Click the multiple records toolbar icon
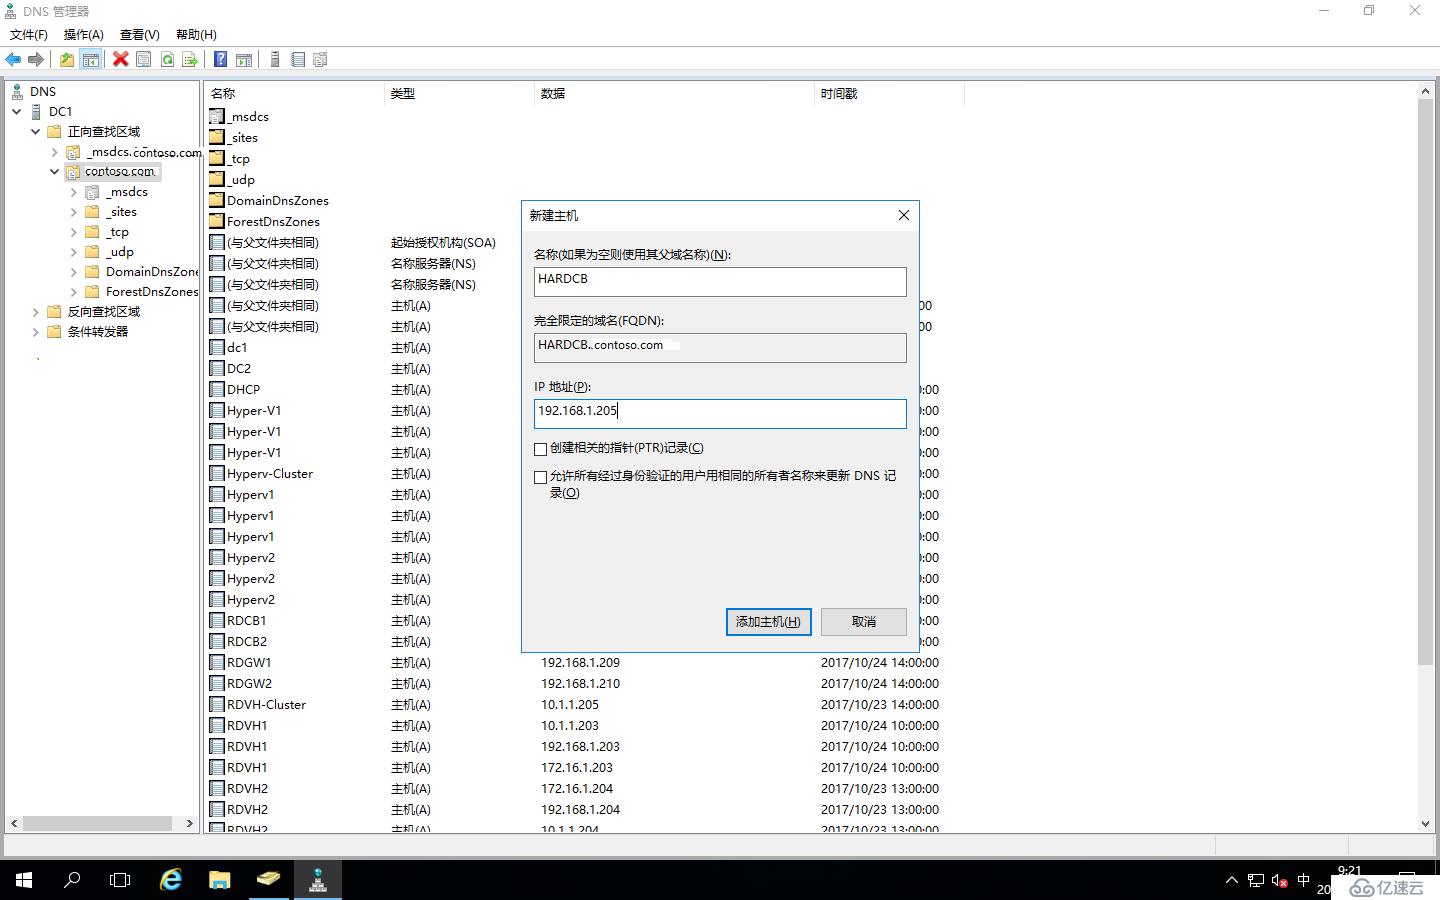Image resolution: width=1440 pixels, height=900 pixels. (x=320, y=60)
